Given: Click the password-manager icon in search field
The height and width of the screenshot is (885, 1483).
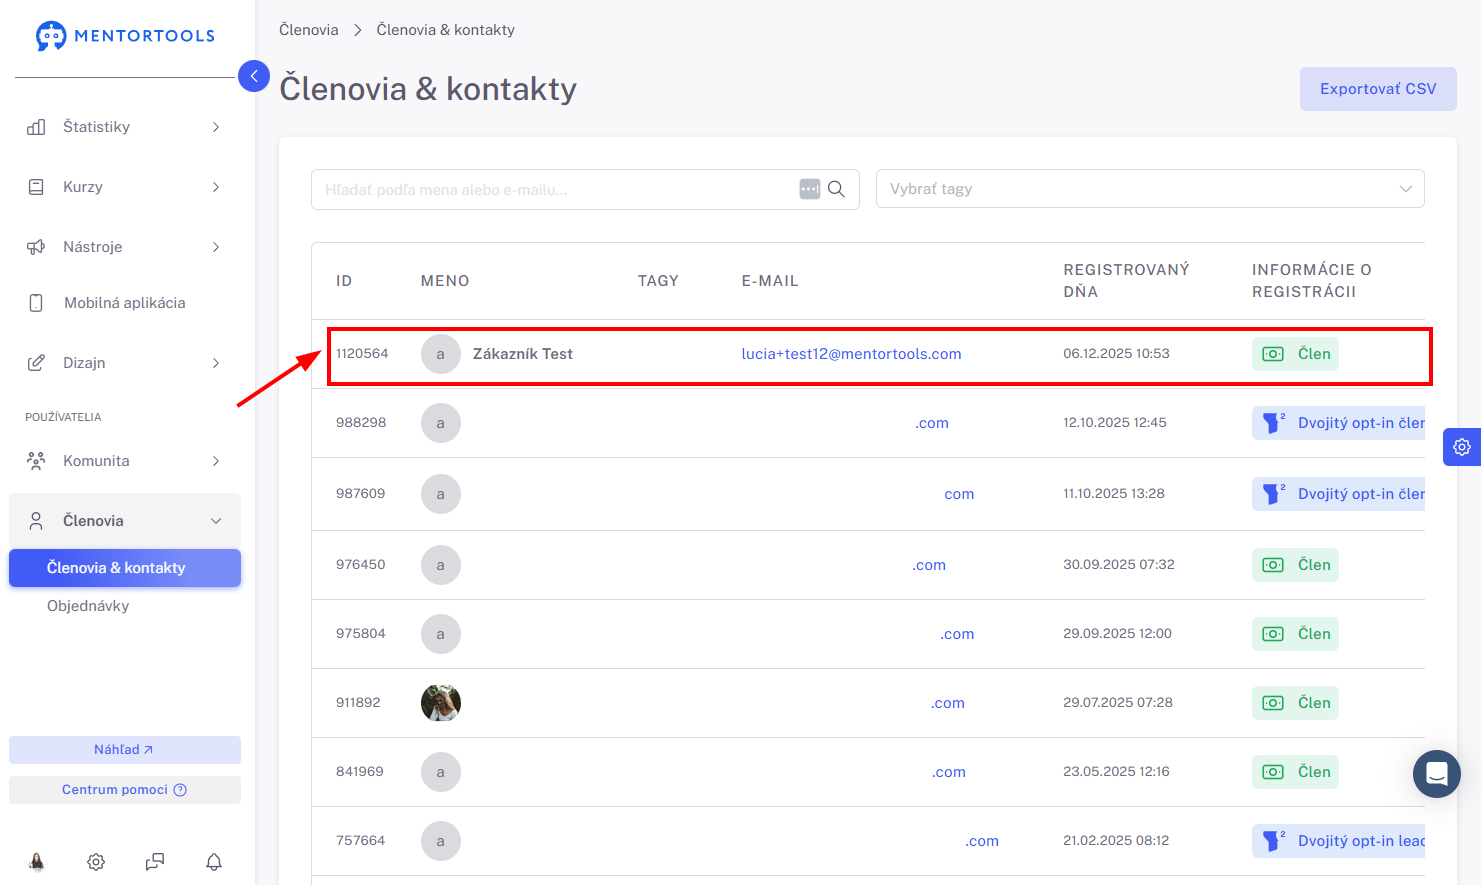Looking at the screenshot, I should pos(810,189).
